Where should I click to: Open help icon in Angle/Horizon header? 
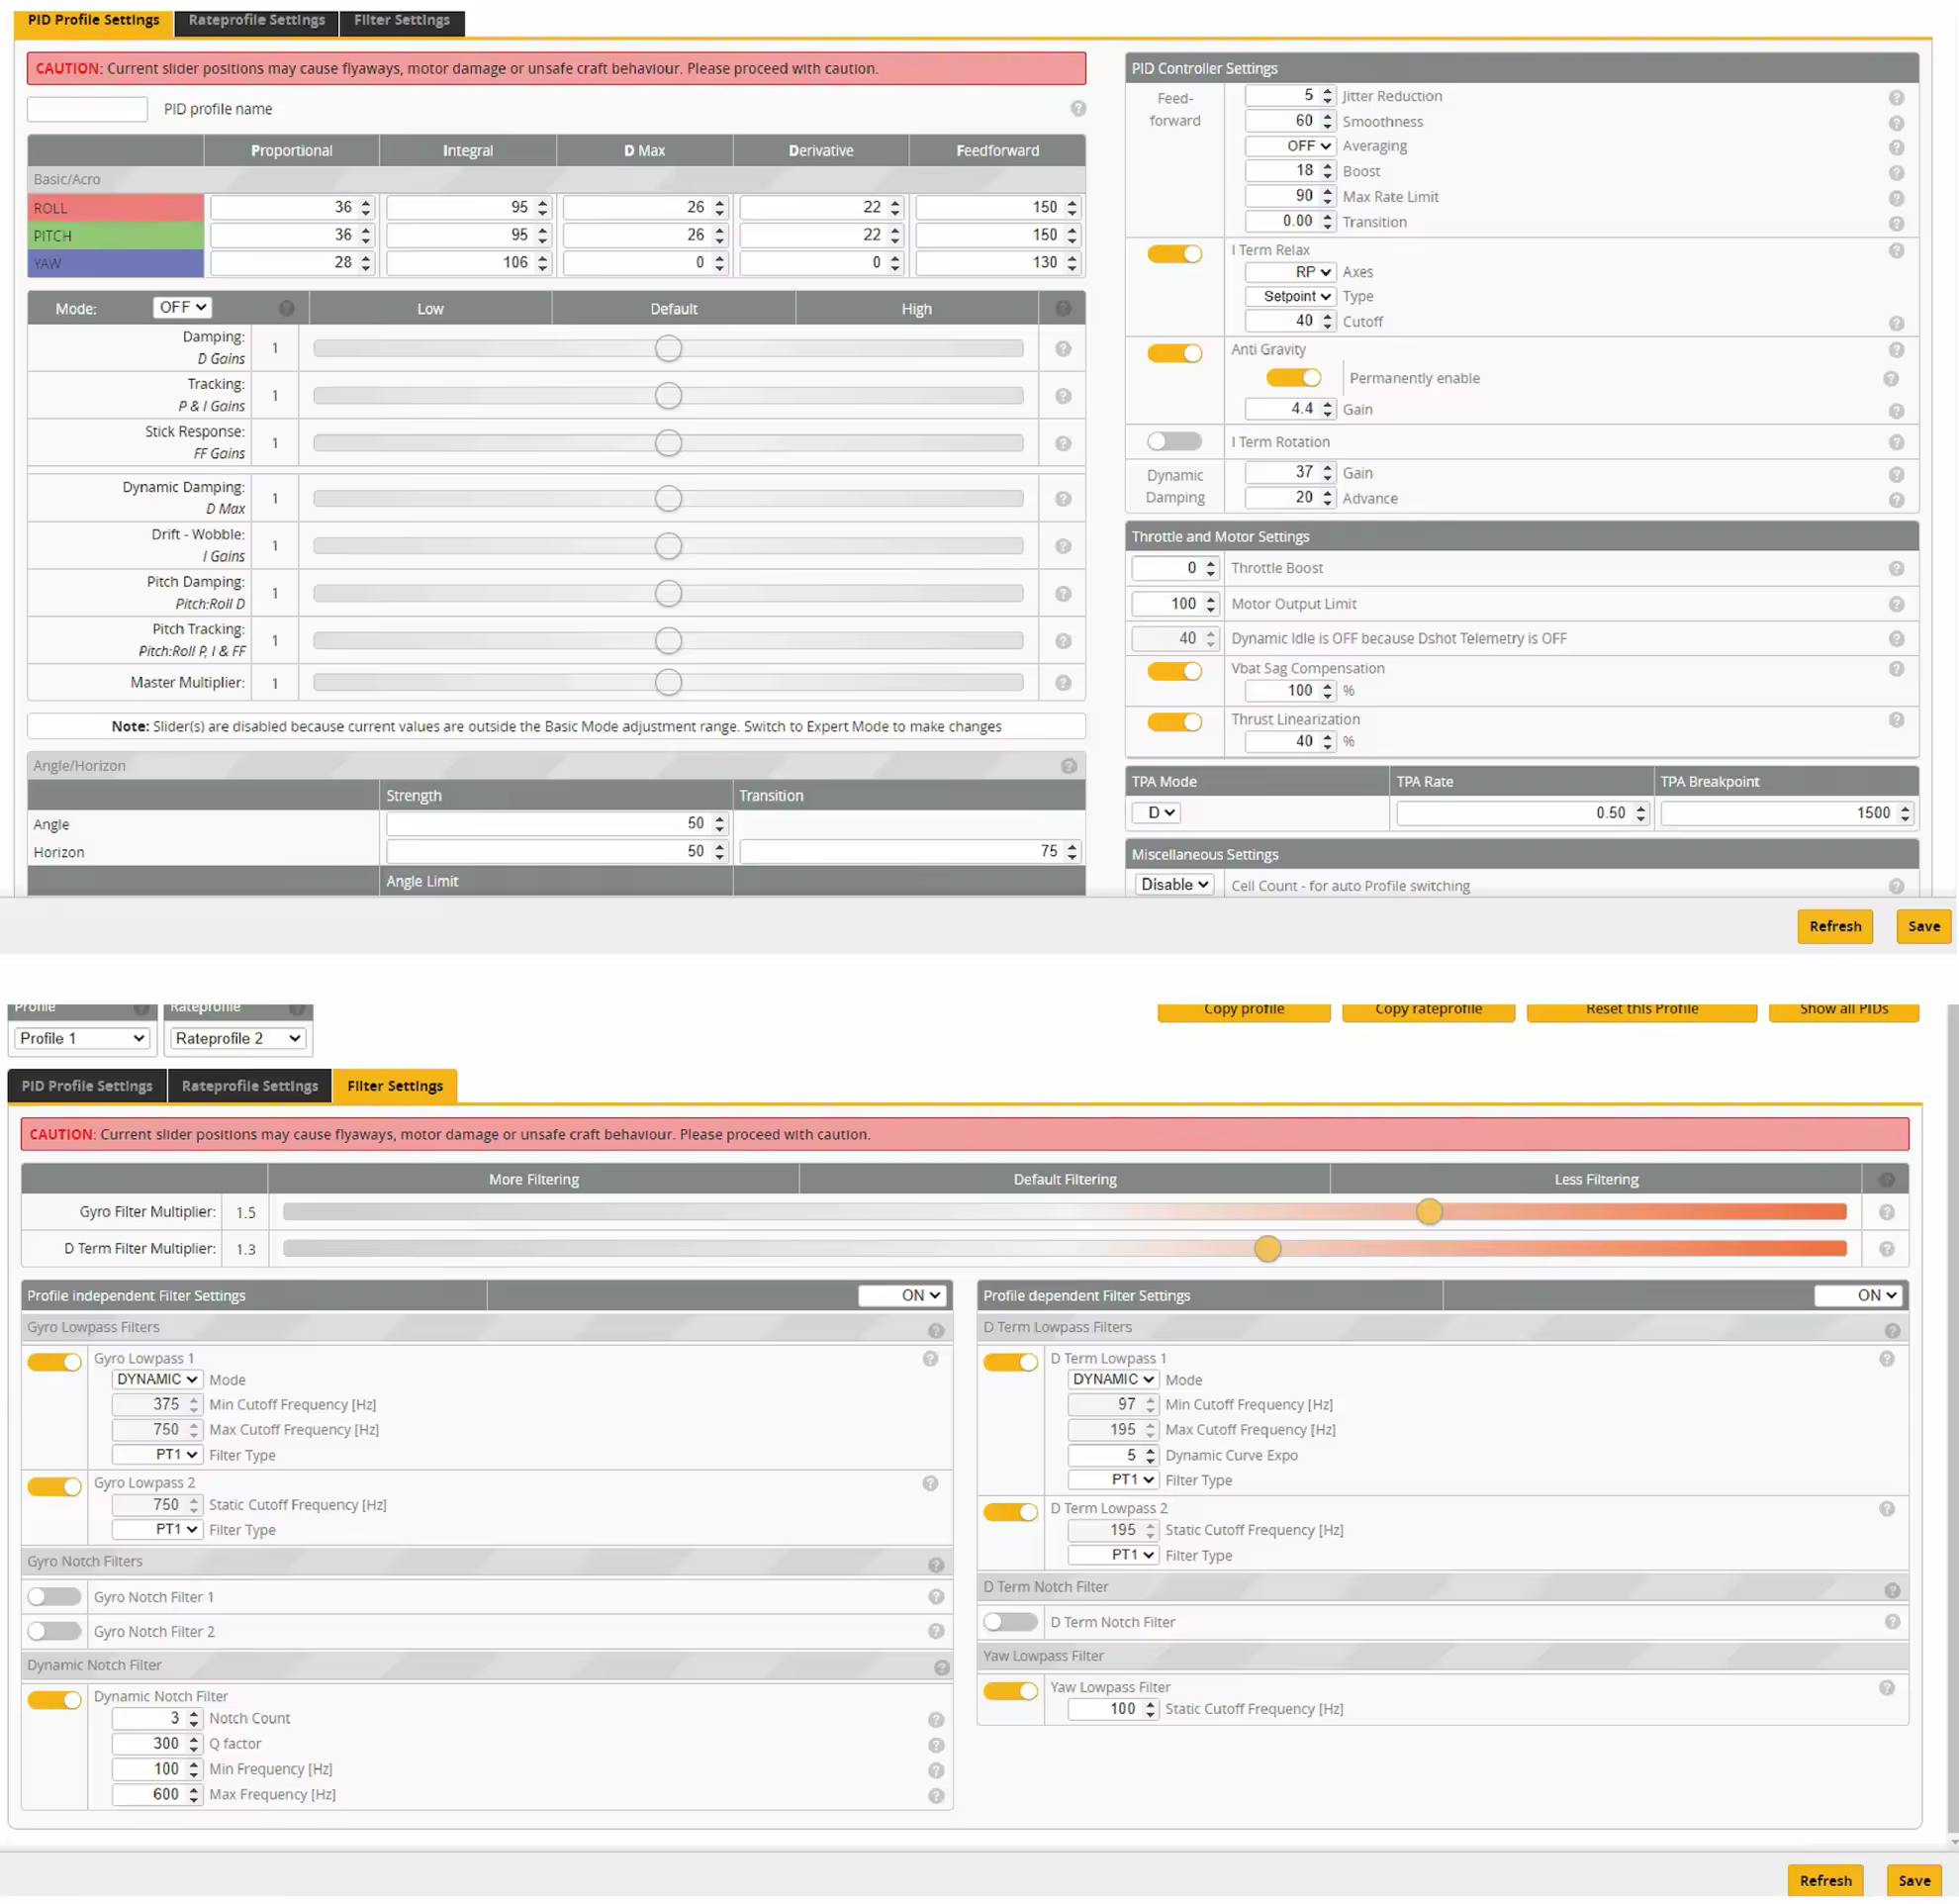tap(1069, 765)
